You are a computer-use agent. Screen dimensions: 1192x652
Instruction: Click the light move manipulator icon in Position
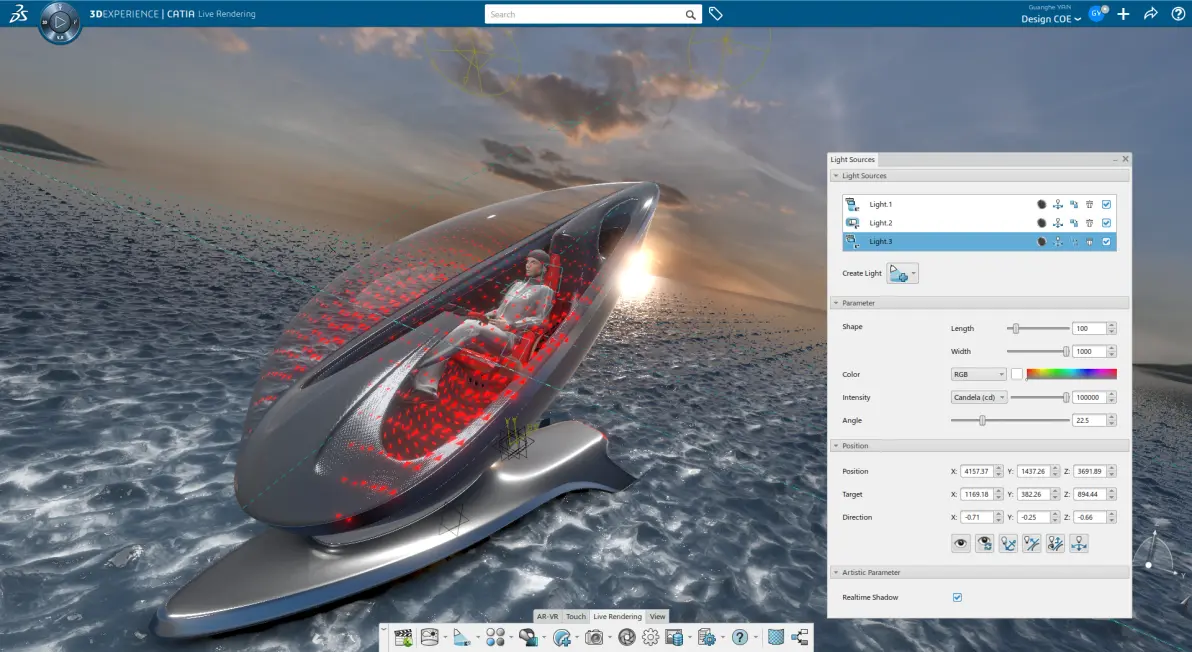pyautogui.click(x=1079, y=543)
